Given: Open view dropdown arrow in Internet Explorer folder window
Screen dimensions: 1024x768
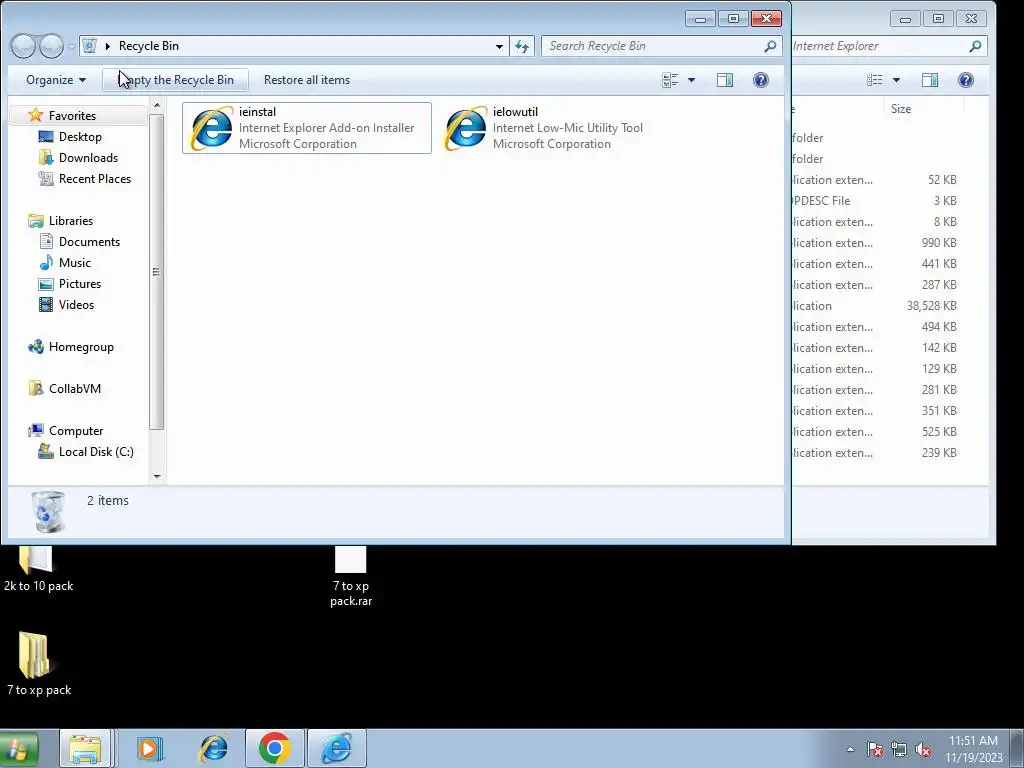Looking at the screenshot, I should [x=897, y=80].
